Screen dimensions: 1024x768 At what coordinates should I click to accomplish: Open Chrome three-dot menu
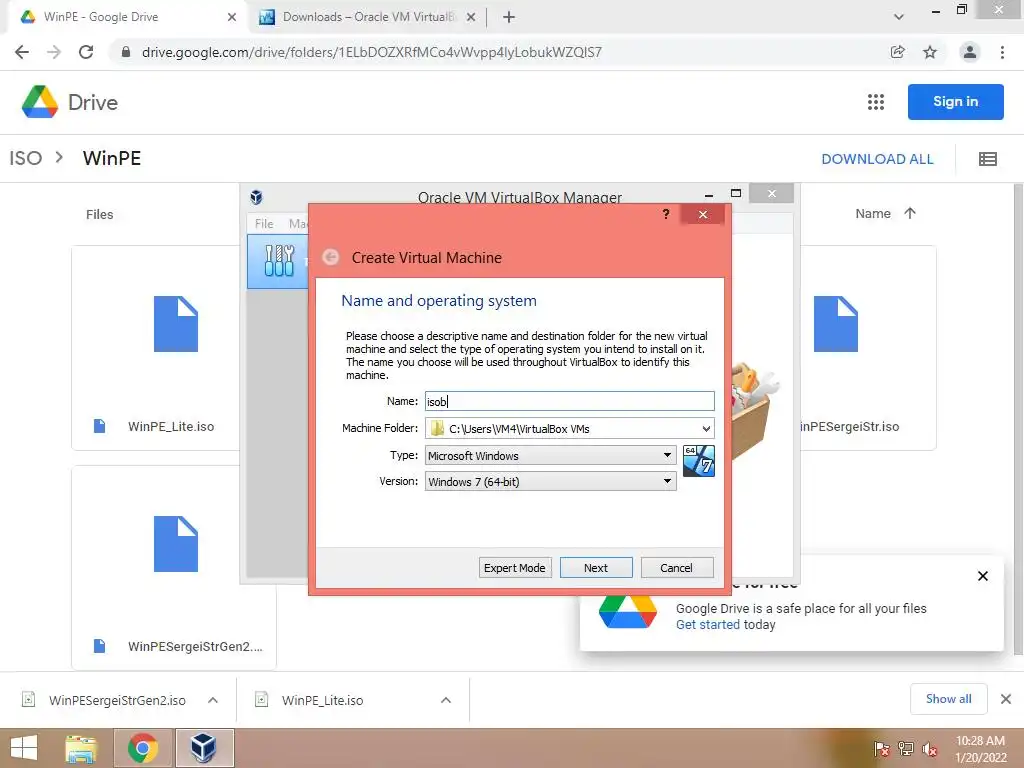pos(1002,52)
